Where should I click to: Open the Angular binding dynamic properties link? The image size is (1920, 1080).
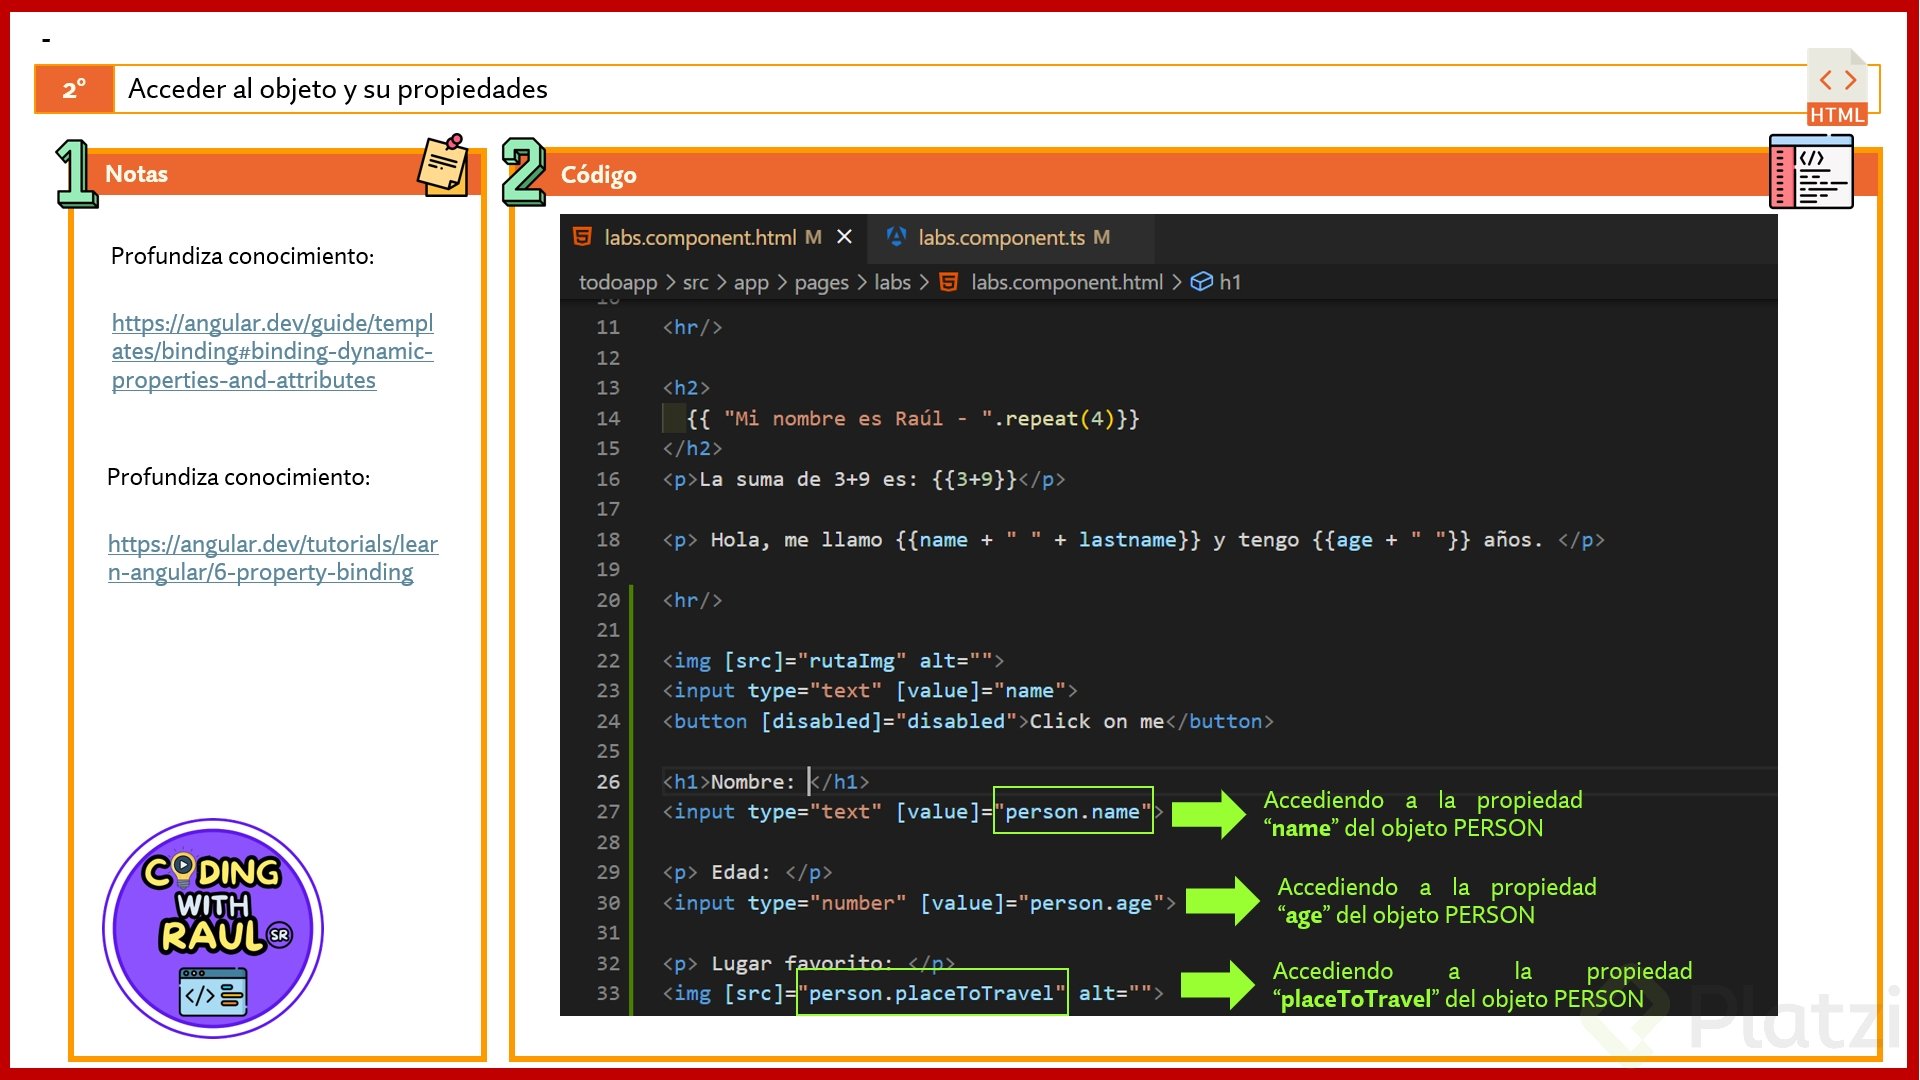(x=272, y=351)
